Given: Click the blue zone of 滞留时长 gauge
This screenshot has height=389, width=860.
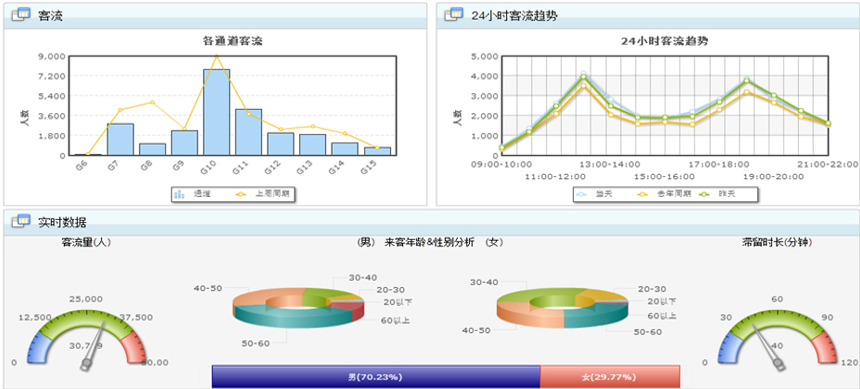Looking at the screenshot, I should [x=729, y=347].
